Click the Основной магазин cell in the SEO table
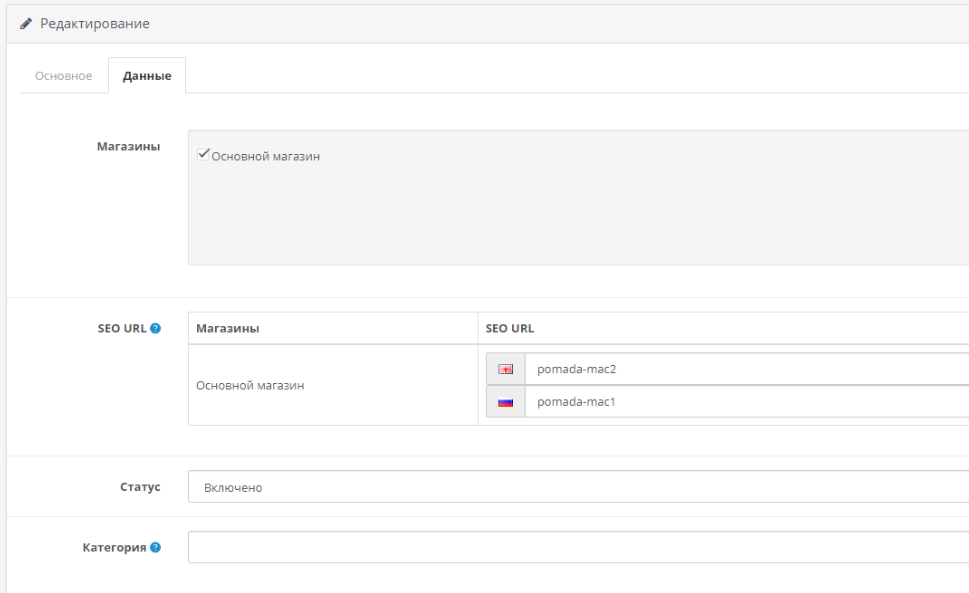Image resolution: width=969 pixels, height=593 pixels. coord(250,385)
